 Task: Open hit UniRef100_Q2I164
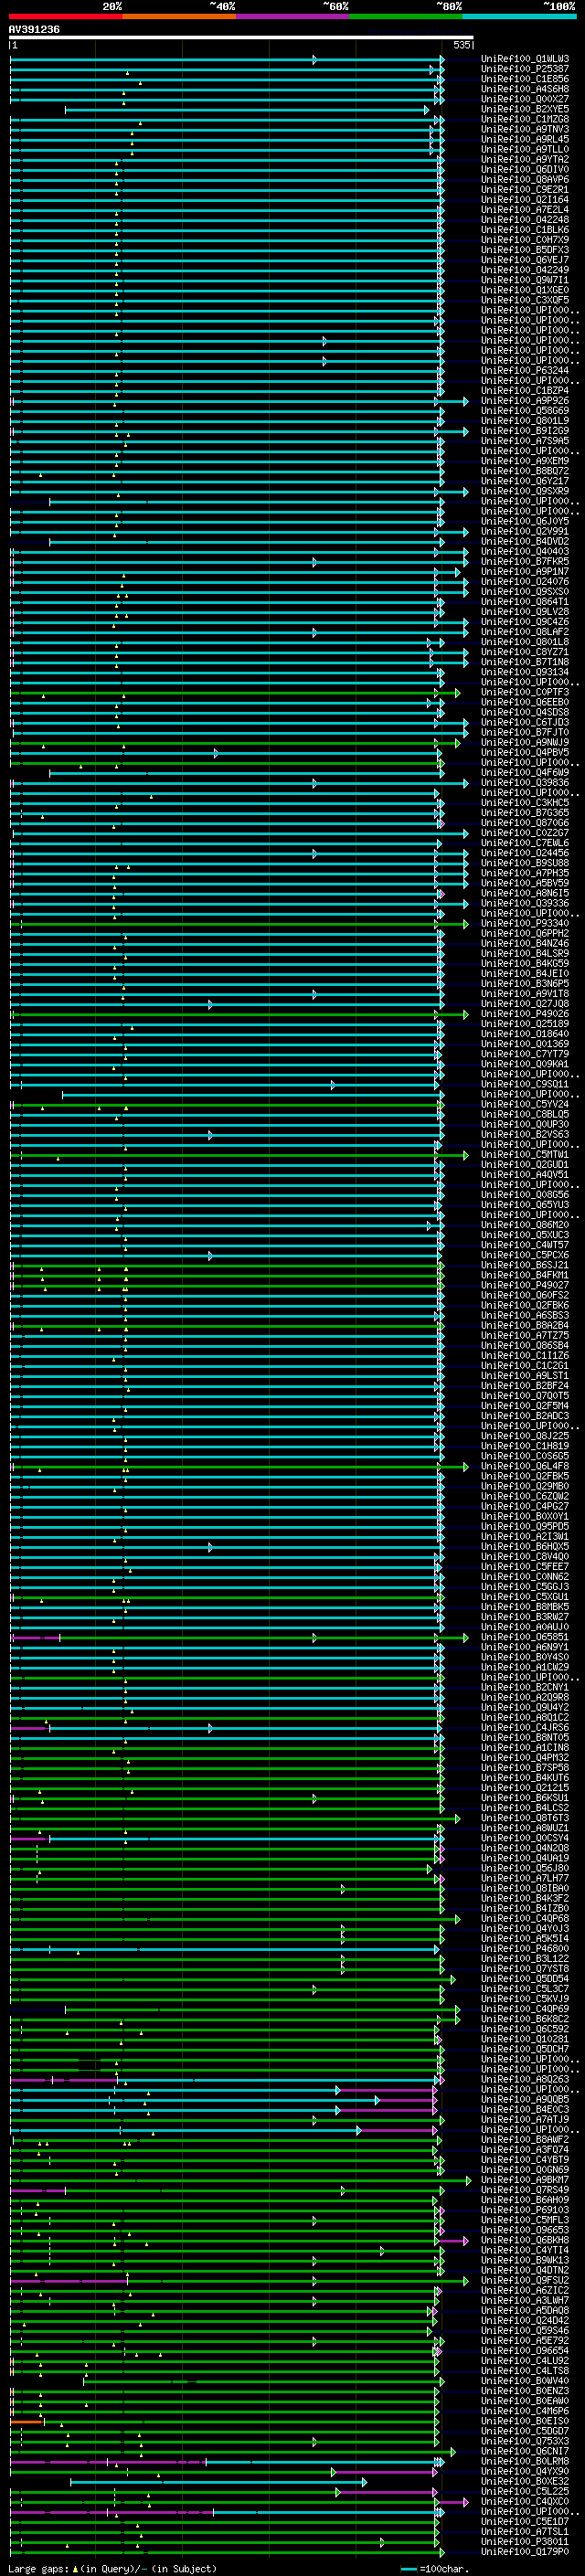[524, 200]
